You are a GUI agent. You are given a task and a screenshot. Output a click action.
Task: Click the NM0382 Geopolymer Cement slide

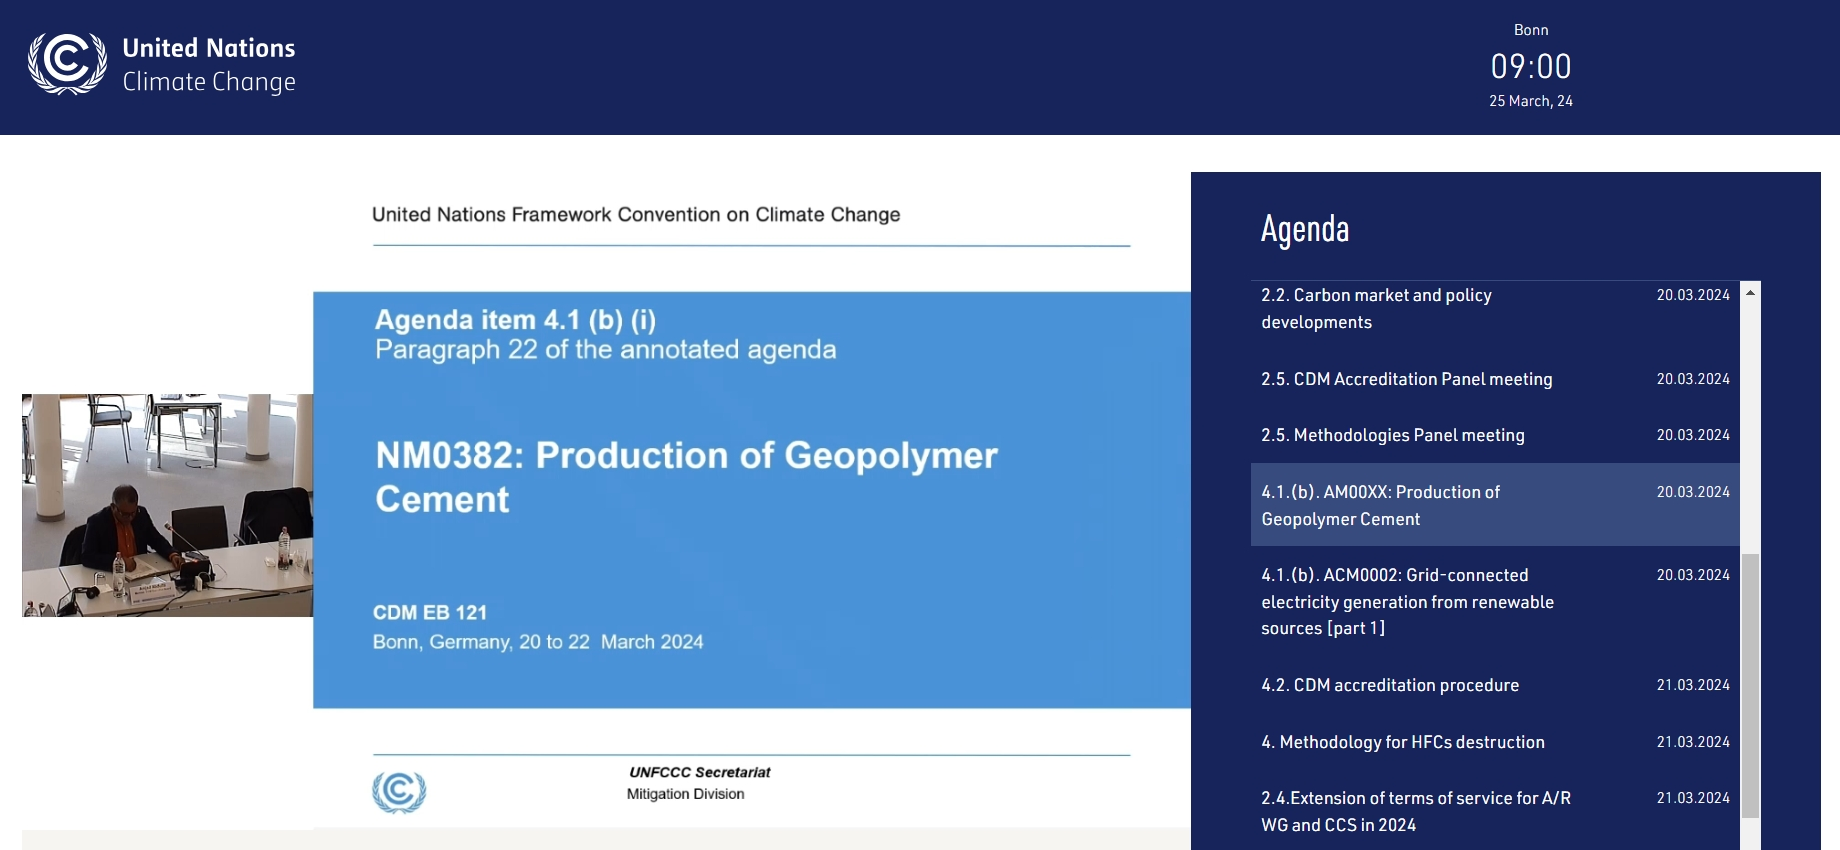(752, 500)
